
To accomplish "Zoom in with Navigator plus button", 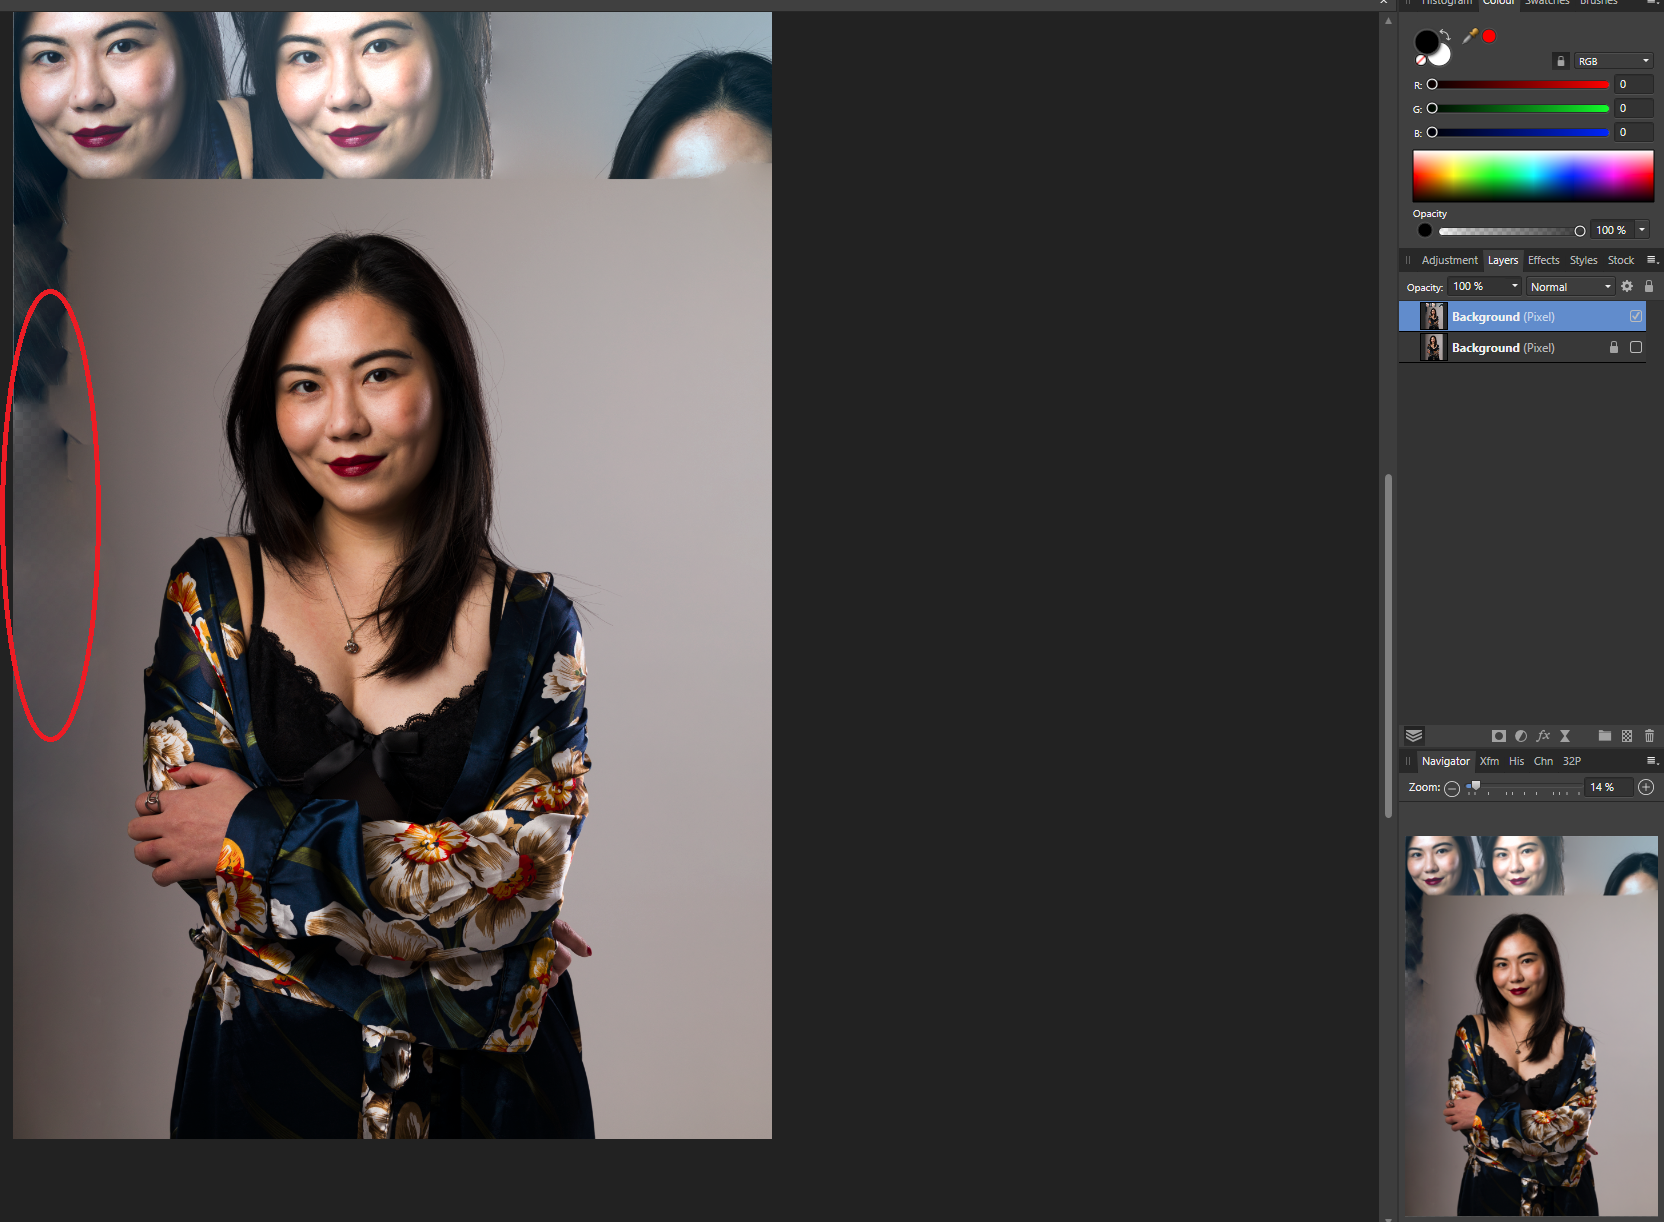I will 1646,788.
